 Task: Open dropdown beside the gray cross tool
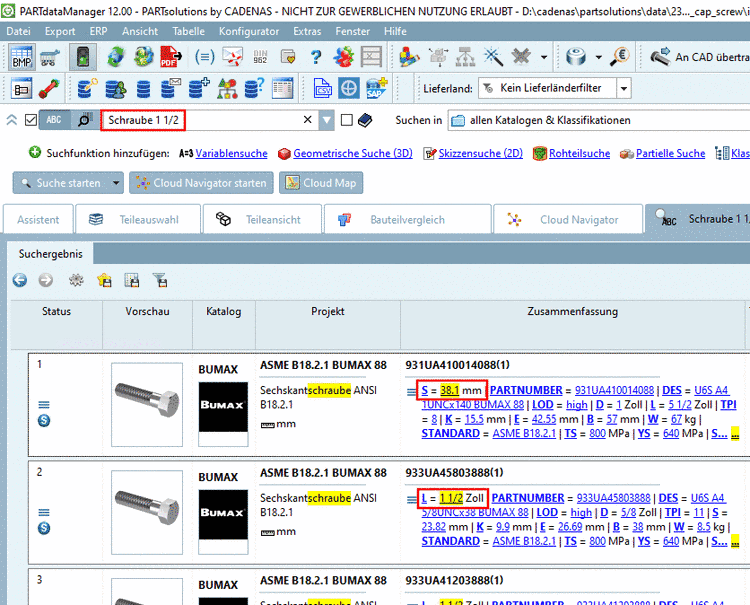[x=544, y=57]
